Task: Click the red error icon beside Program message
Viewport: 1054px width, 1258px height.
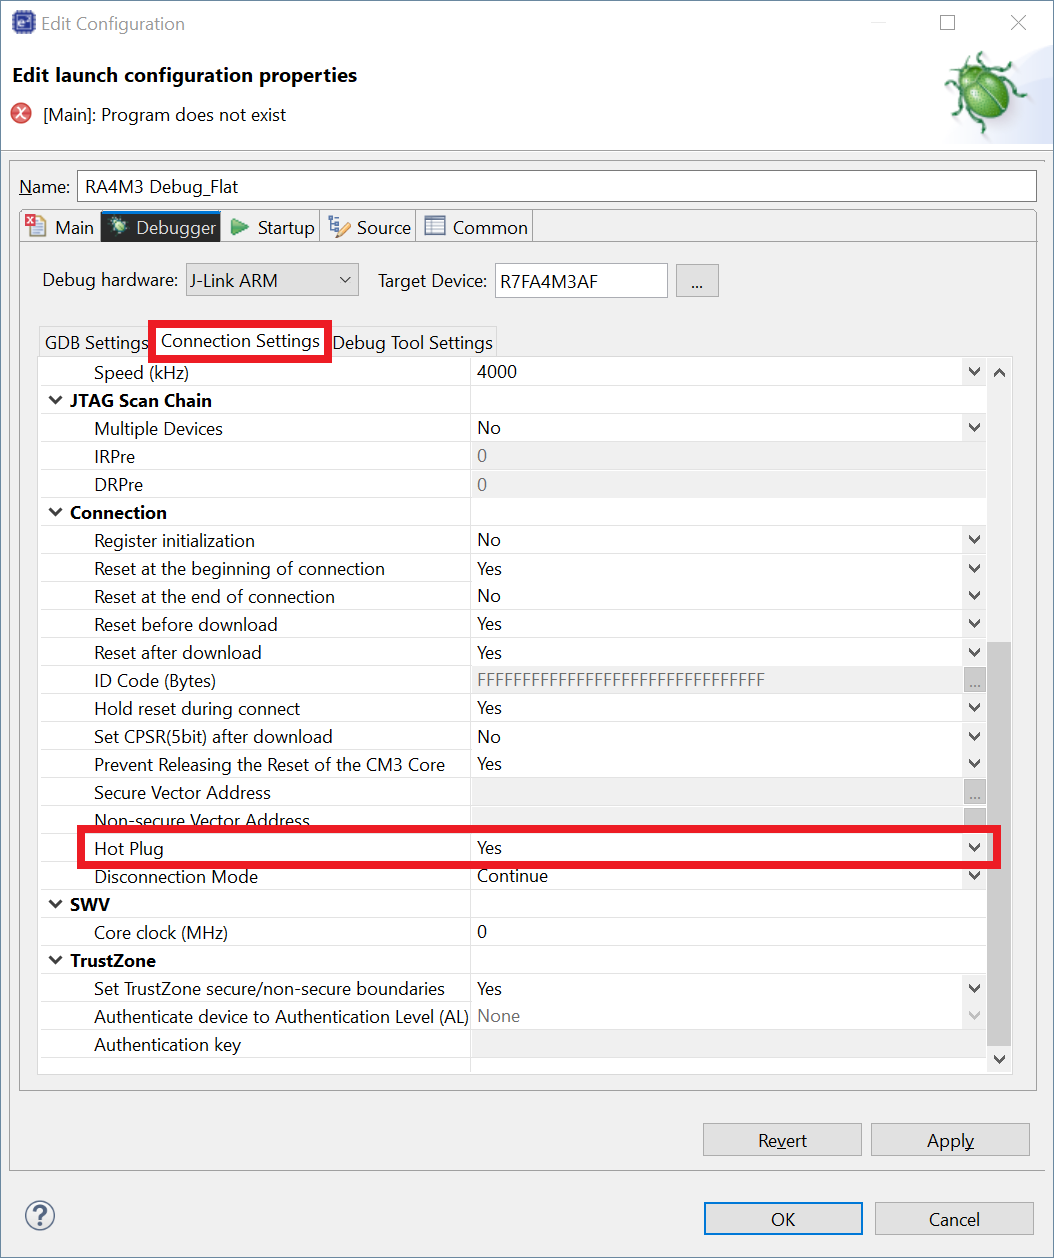Action: pos(21,114)
